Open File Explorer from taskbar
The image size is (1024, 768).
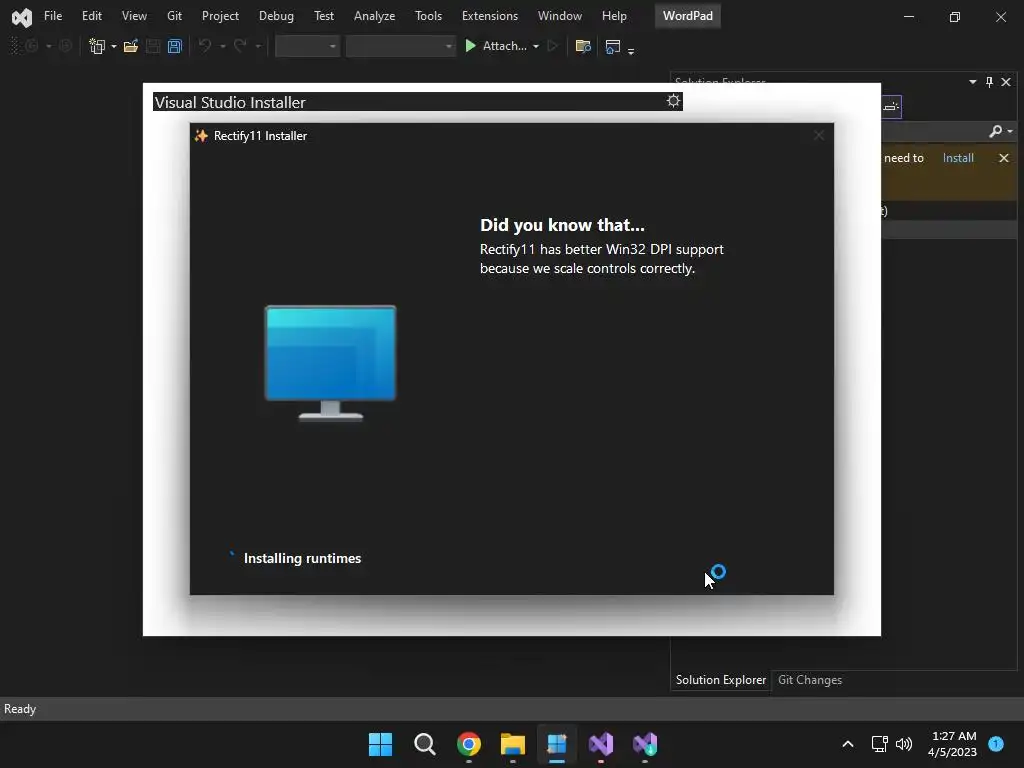pyautogui.click(x=513, y=744)
